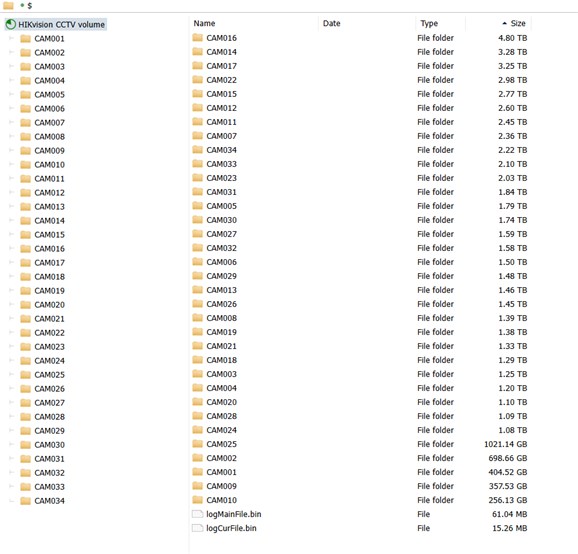Image resolution: width=578 pixels, height=554 pixels.
Task: Click the 1021.14 GB size value
Action: pos(505,444)
